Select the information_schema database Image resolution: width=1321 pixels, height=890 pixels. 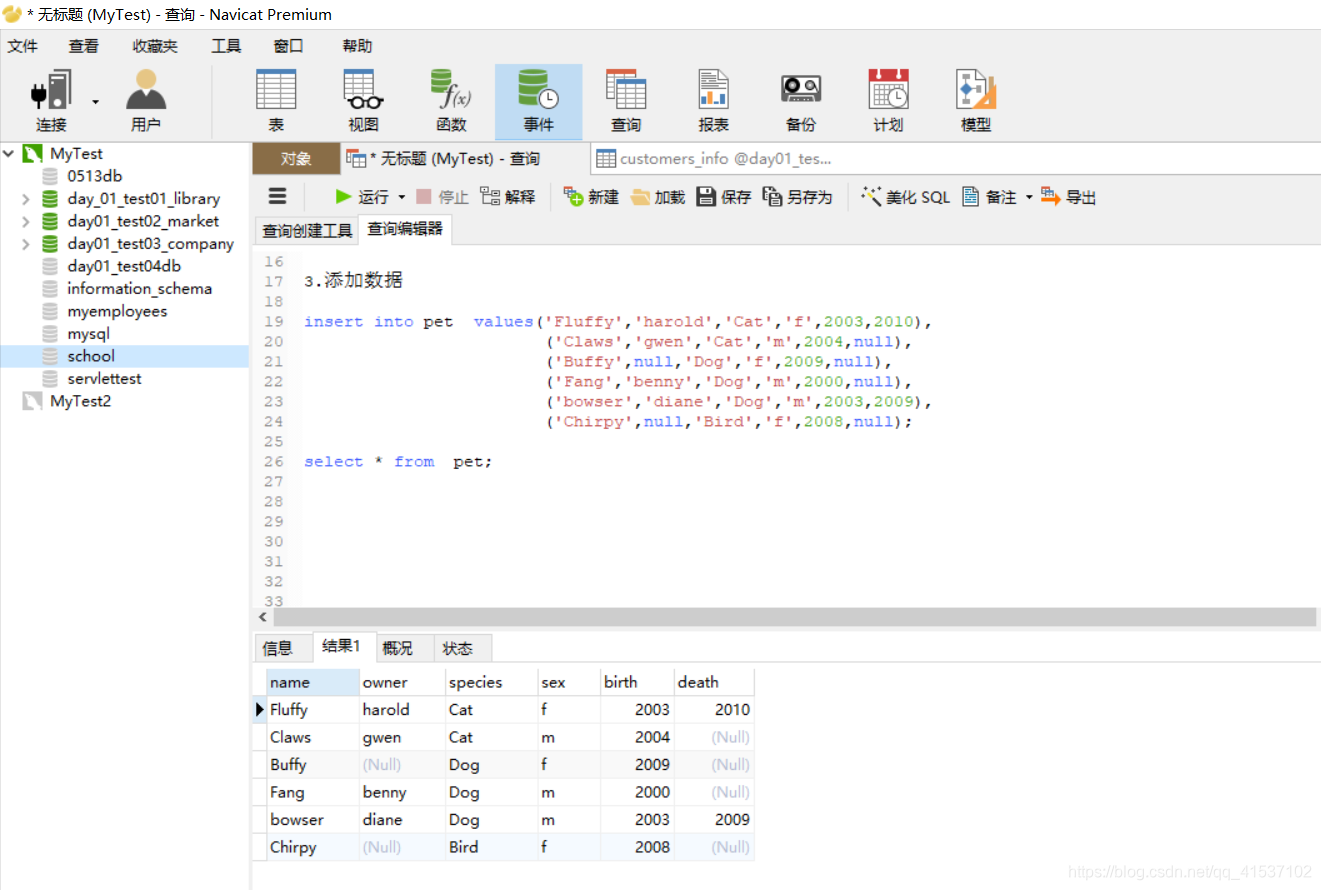point(140,289)
